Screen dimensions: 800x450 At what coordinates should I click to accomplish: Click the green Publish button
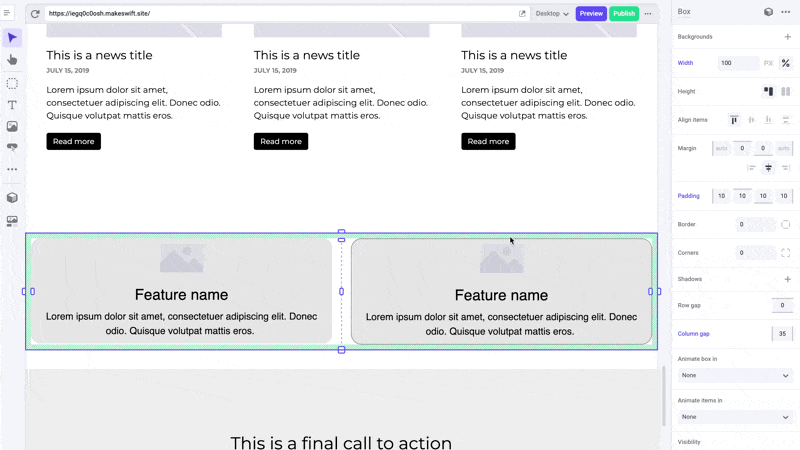pyautogui.click(x=624, y=14)
